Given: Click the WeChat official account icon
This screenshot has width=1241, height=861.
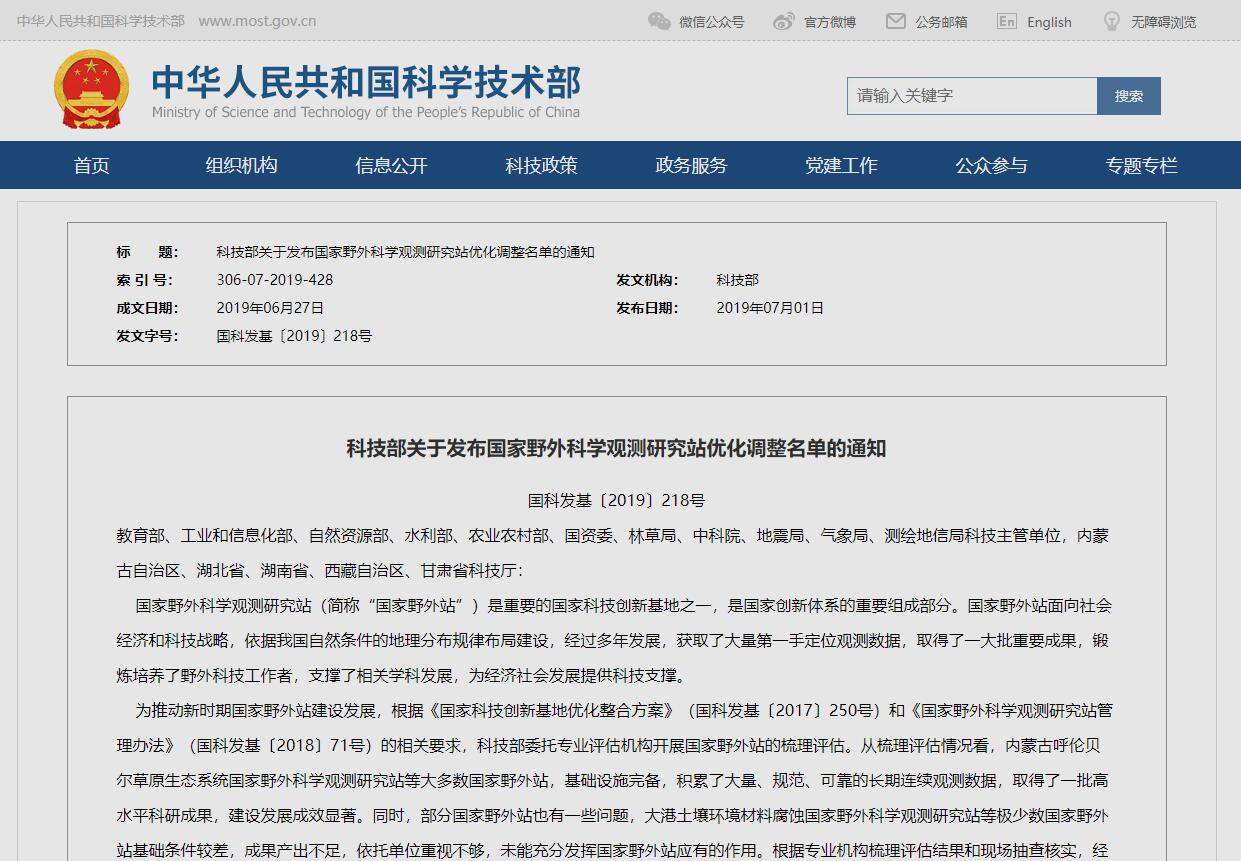Looking at the screenshot, I should pyautogui.click(x=659, y=21).
